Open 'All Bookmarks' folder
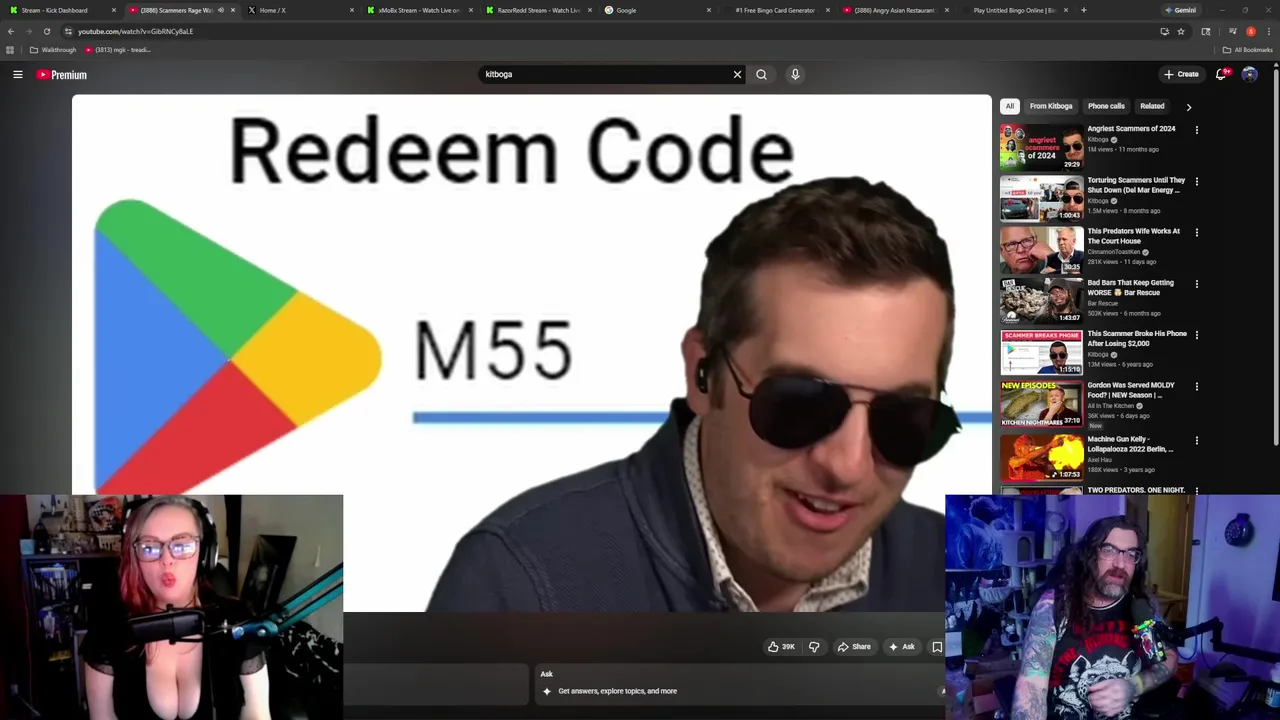 click(x=1247, y=50)
